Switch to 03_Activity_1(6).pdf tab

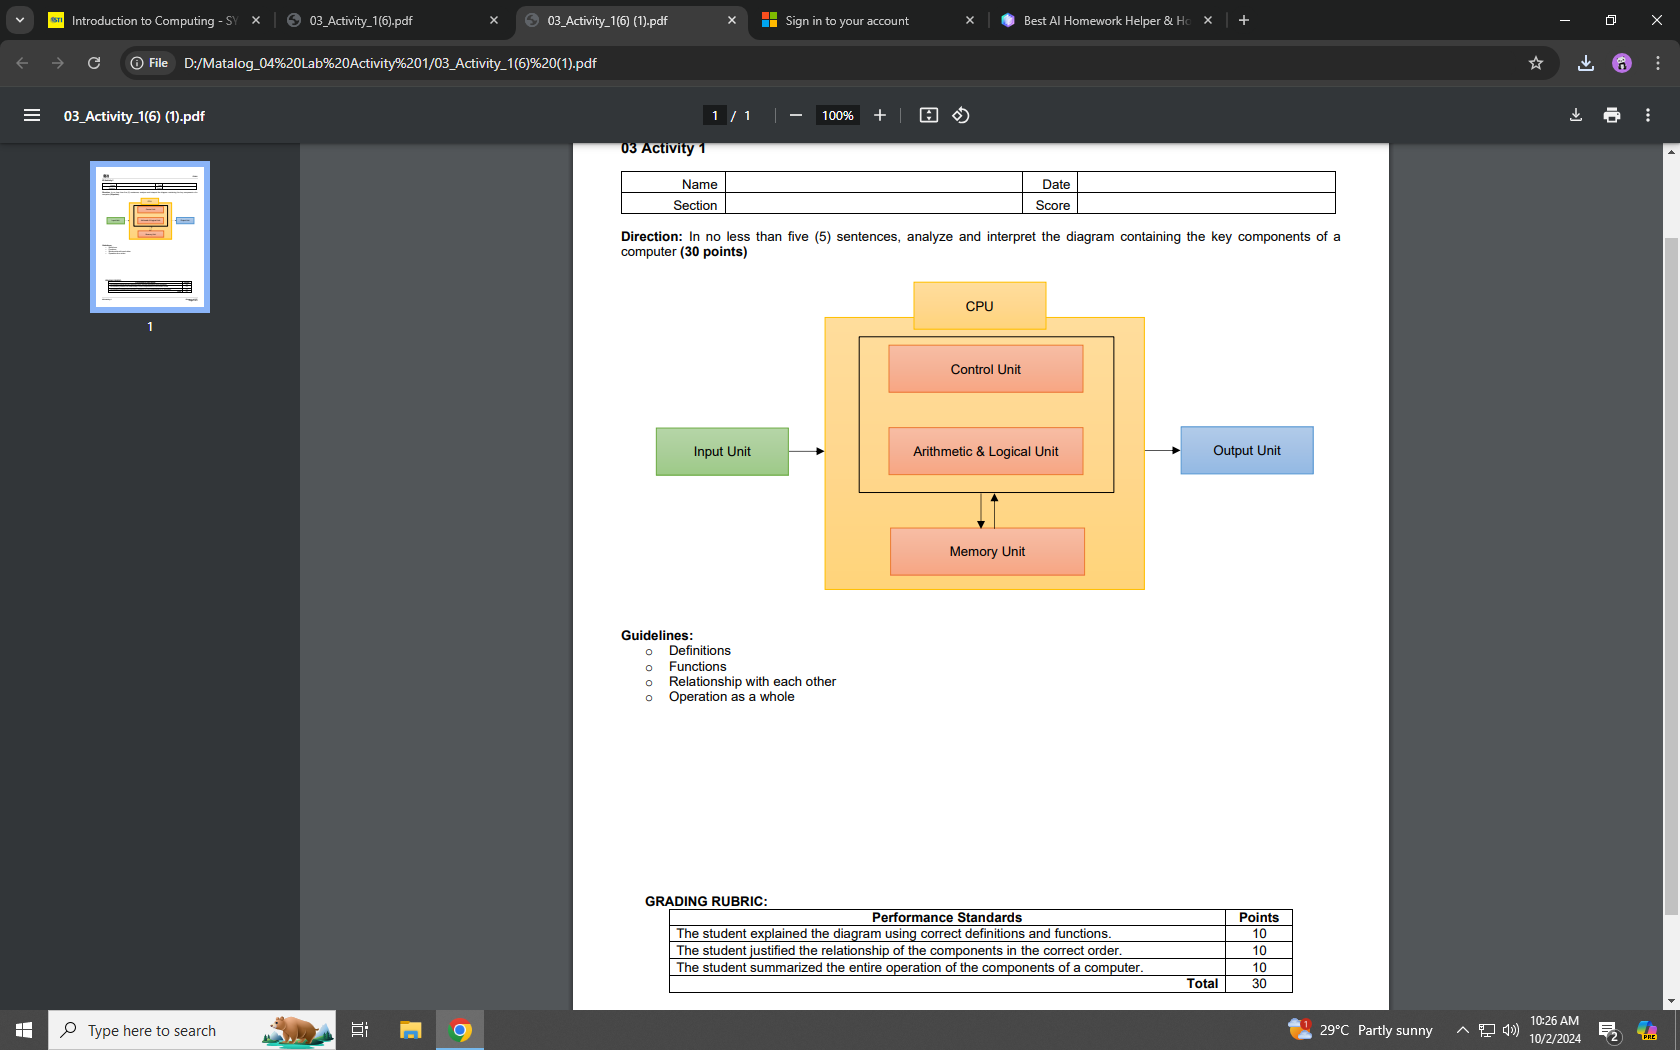click(392, 20)
